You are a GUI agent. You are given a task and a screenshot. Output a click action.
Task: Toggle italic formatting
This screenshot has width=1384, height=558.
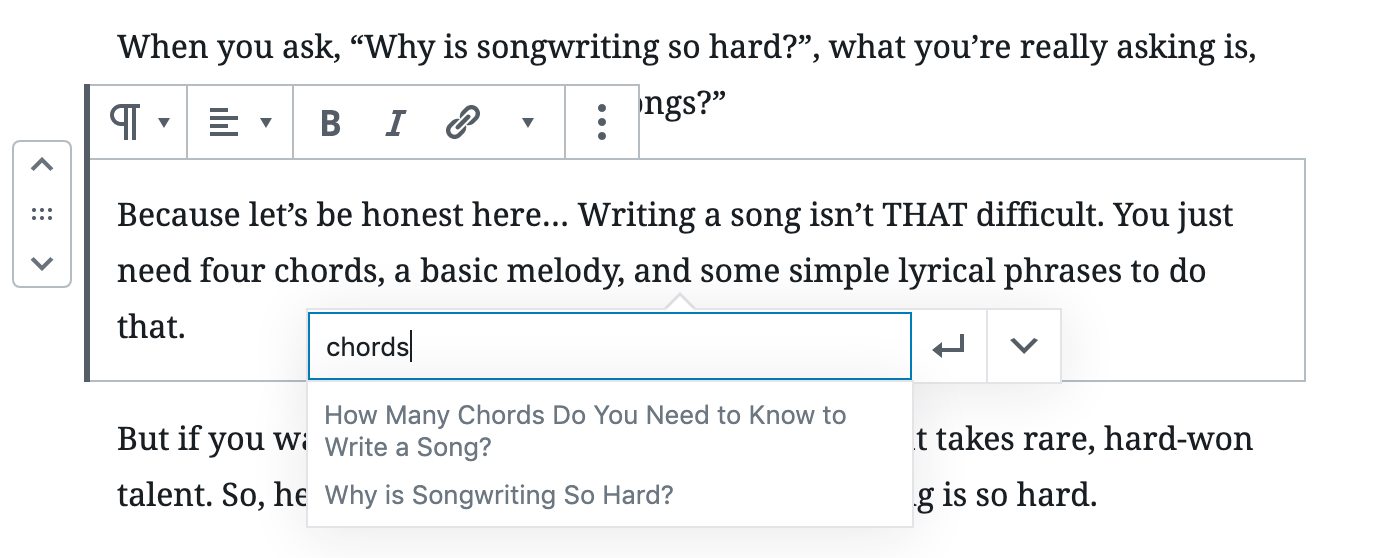coord(395,123)
